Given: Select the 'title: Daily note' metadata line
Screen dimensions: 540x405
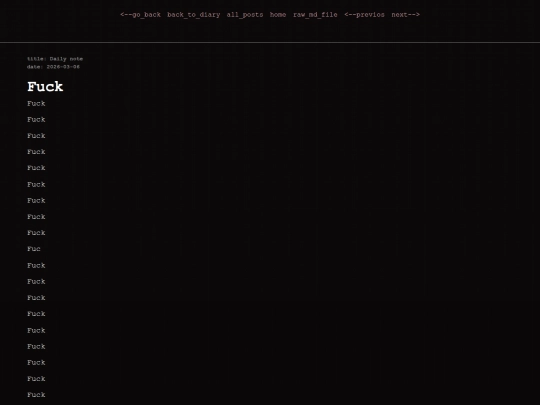Looking at the screenshot, I should 55,59.
